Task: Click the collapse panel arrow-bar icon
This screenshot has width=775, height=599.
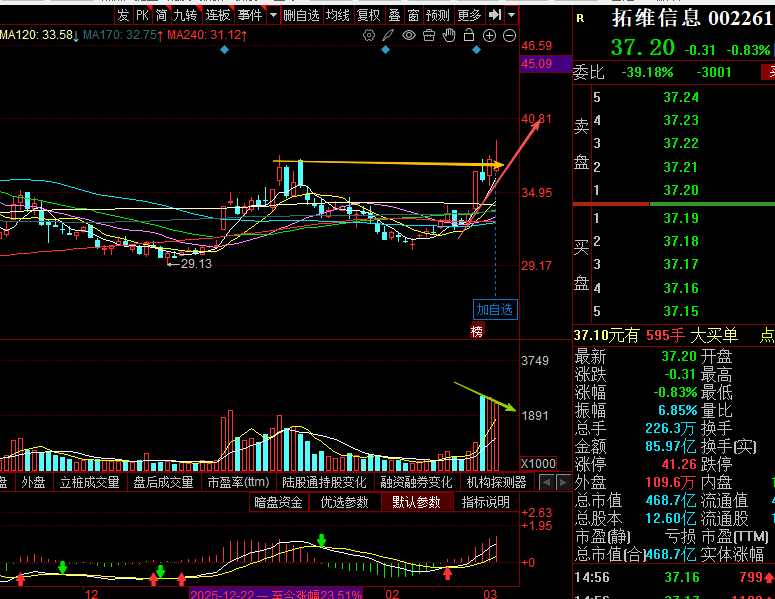Action: coord(495,15)
